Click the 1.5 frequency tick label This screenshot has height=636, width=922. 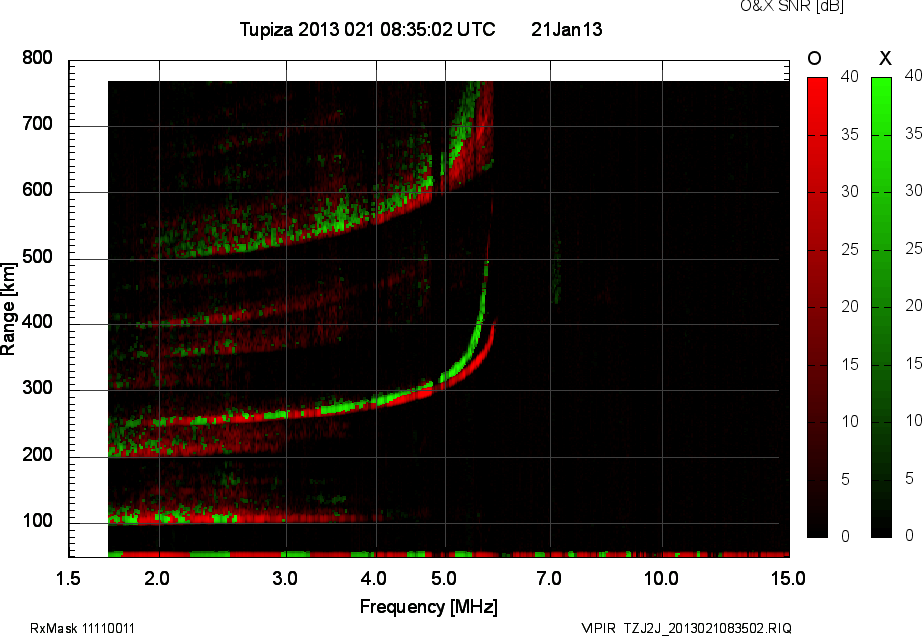68,578
